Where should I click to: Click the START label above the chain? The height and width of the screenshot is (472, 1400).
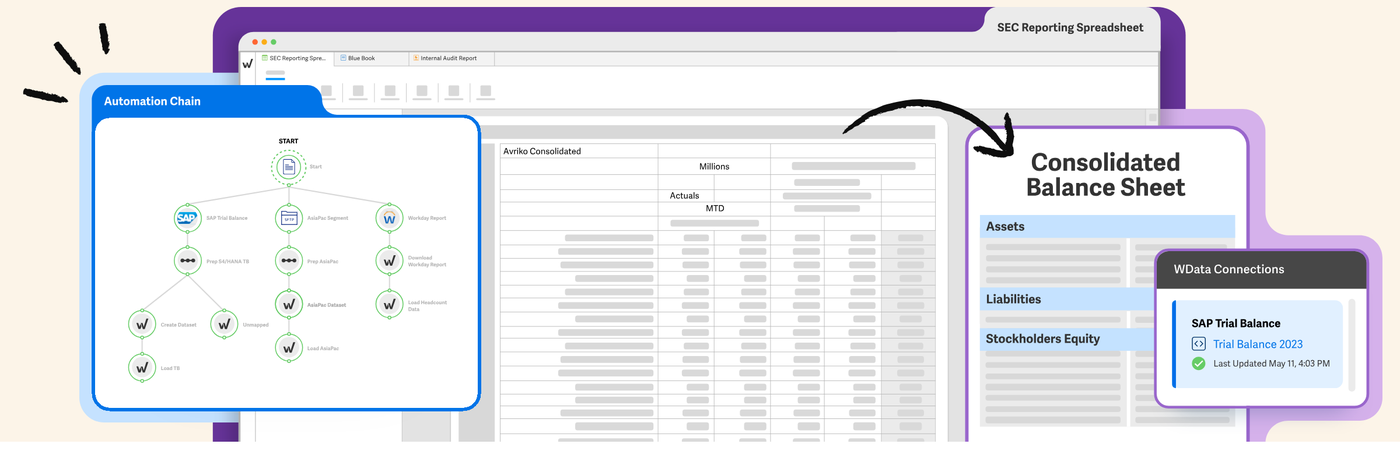click(x=288, y=142)
